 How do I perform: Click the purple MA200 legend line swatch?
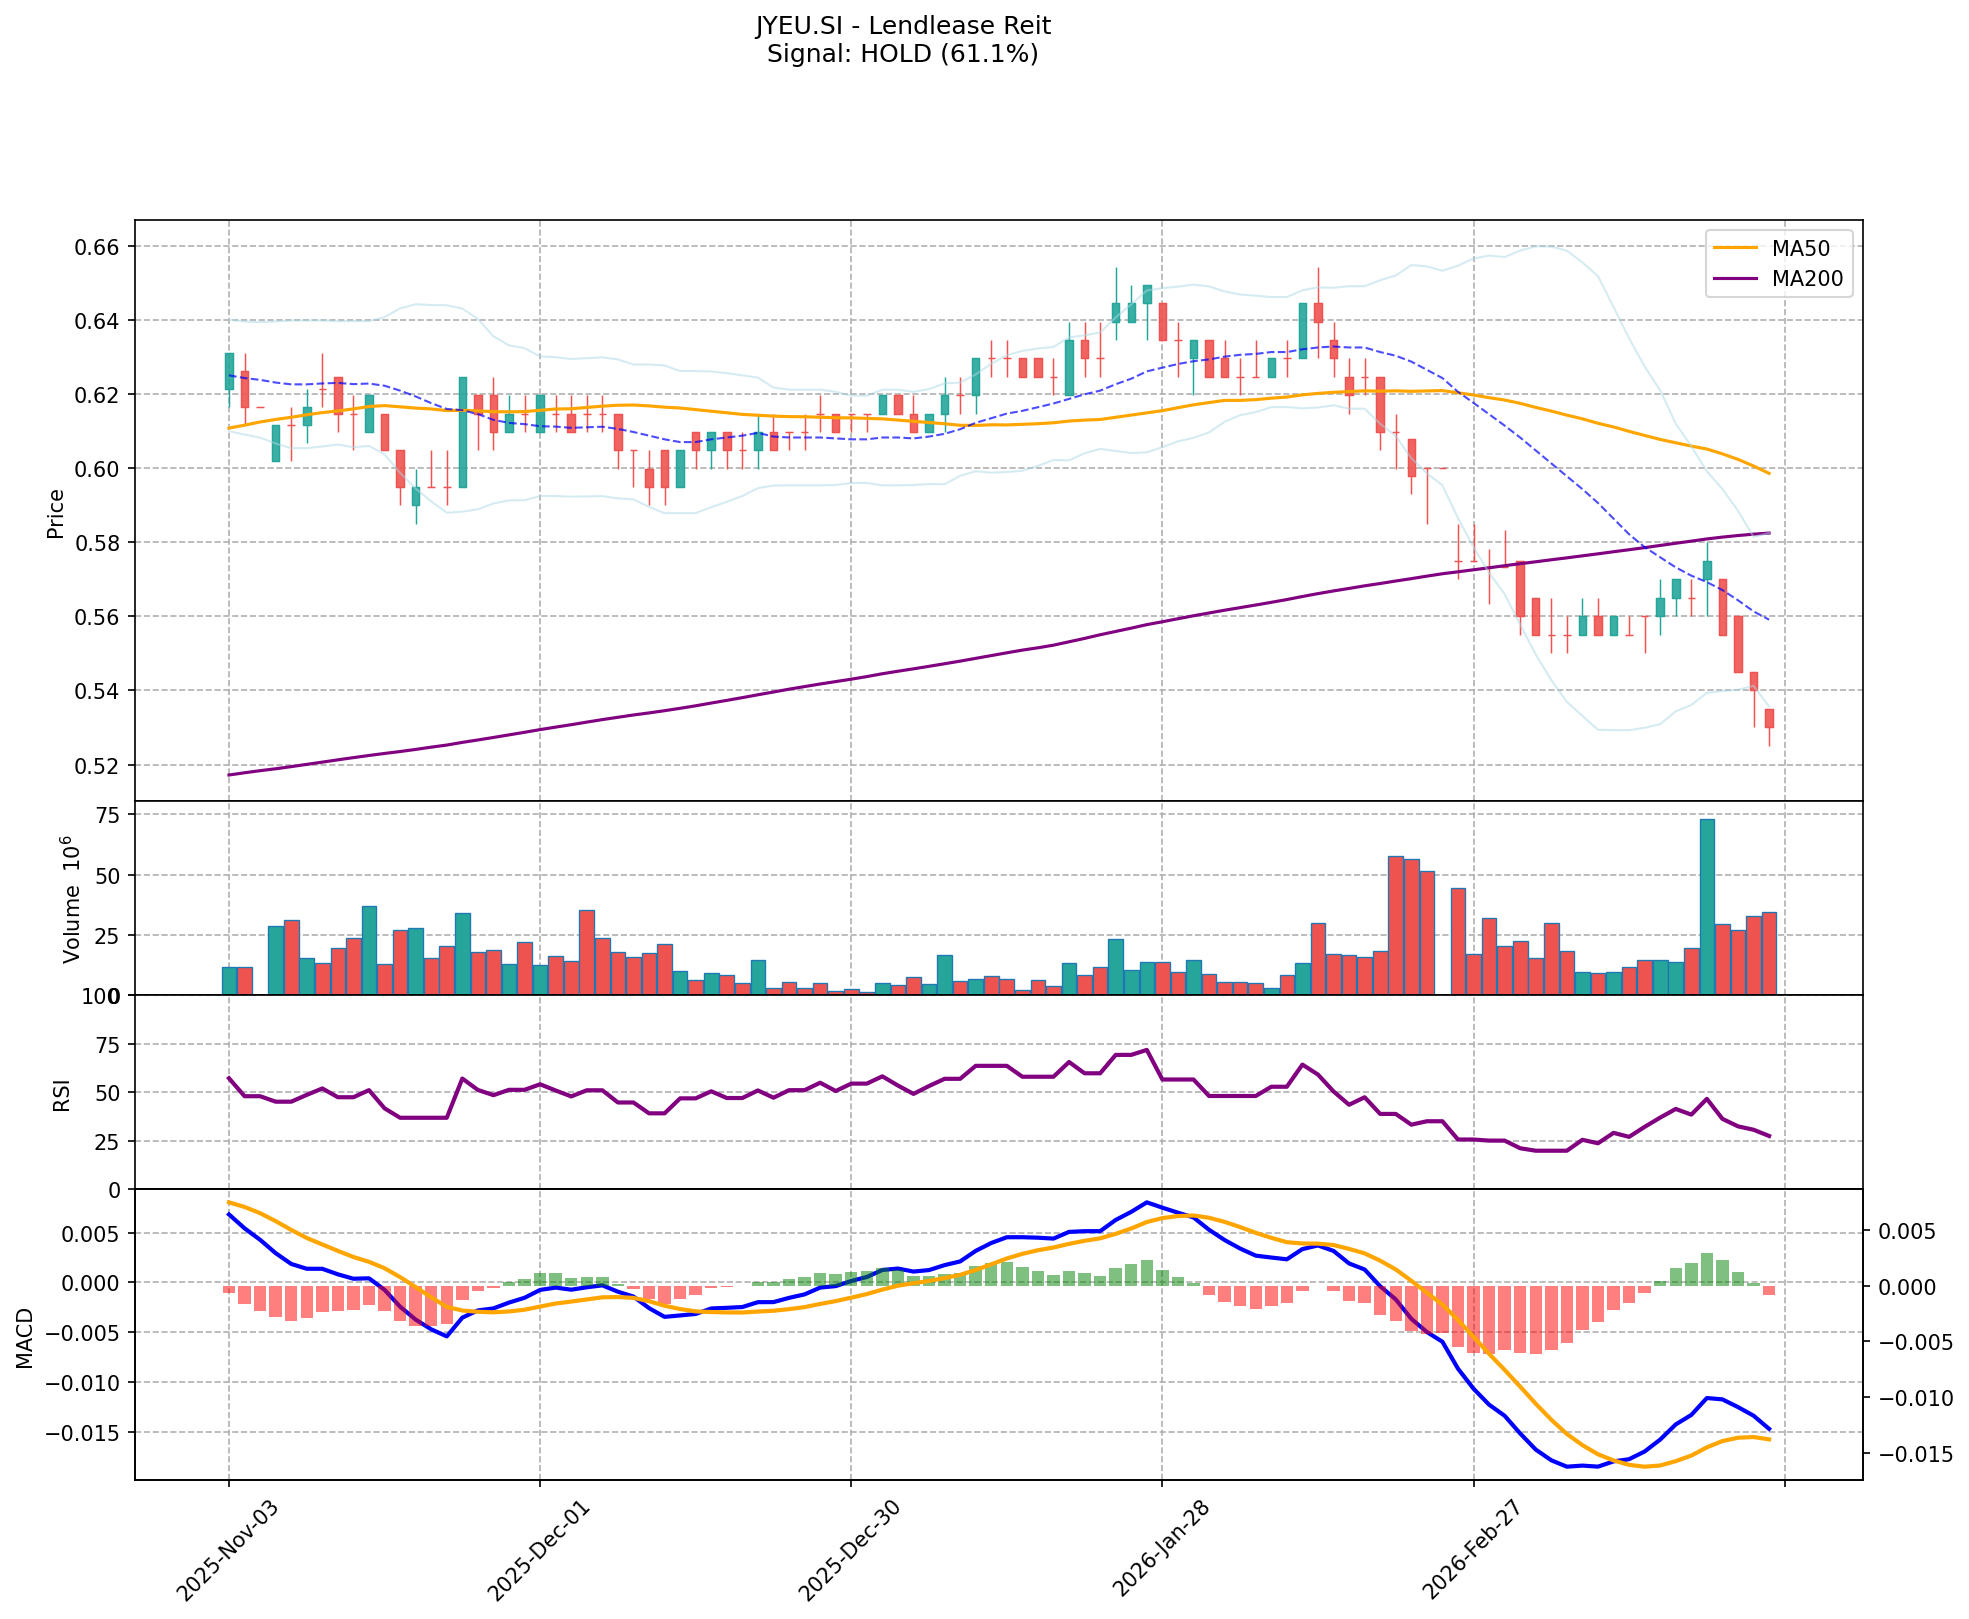point(1735,279)
